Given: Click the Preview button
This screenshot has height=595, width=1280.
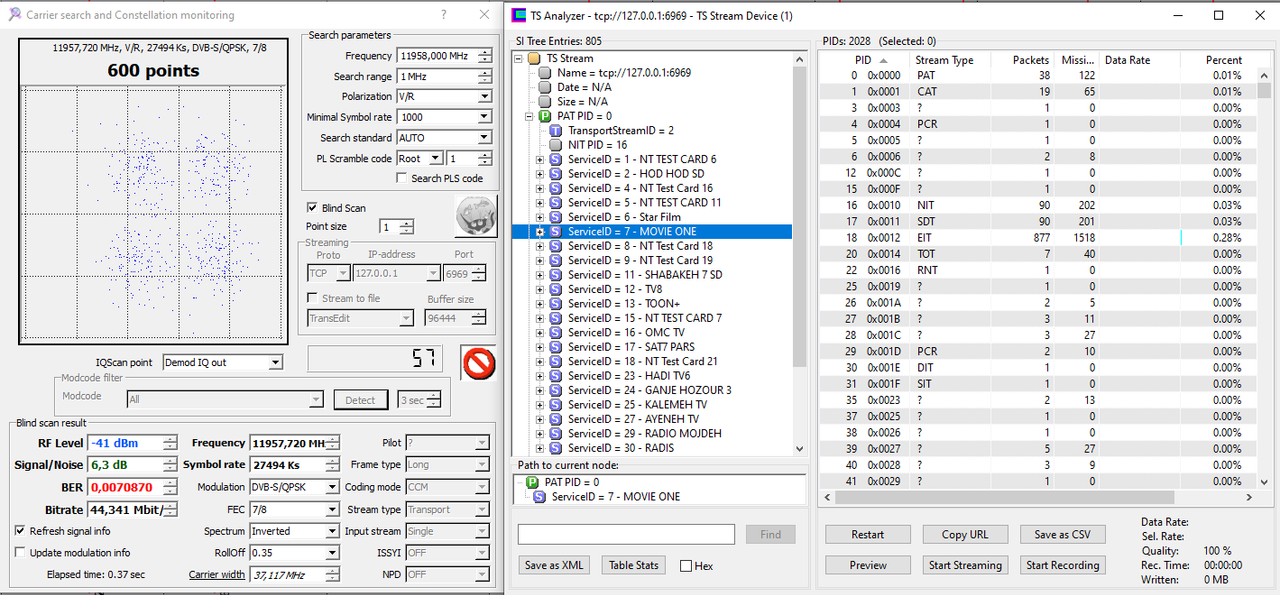Looking at the screenshot, I should (867, 565).
